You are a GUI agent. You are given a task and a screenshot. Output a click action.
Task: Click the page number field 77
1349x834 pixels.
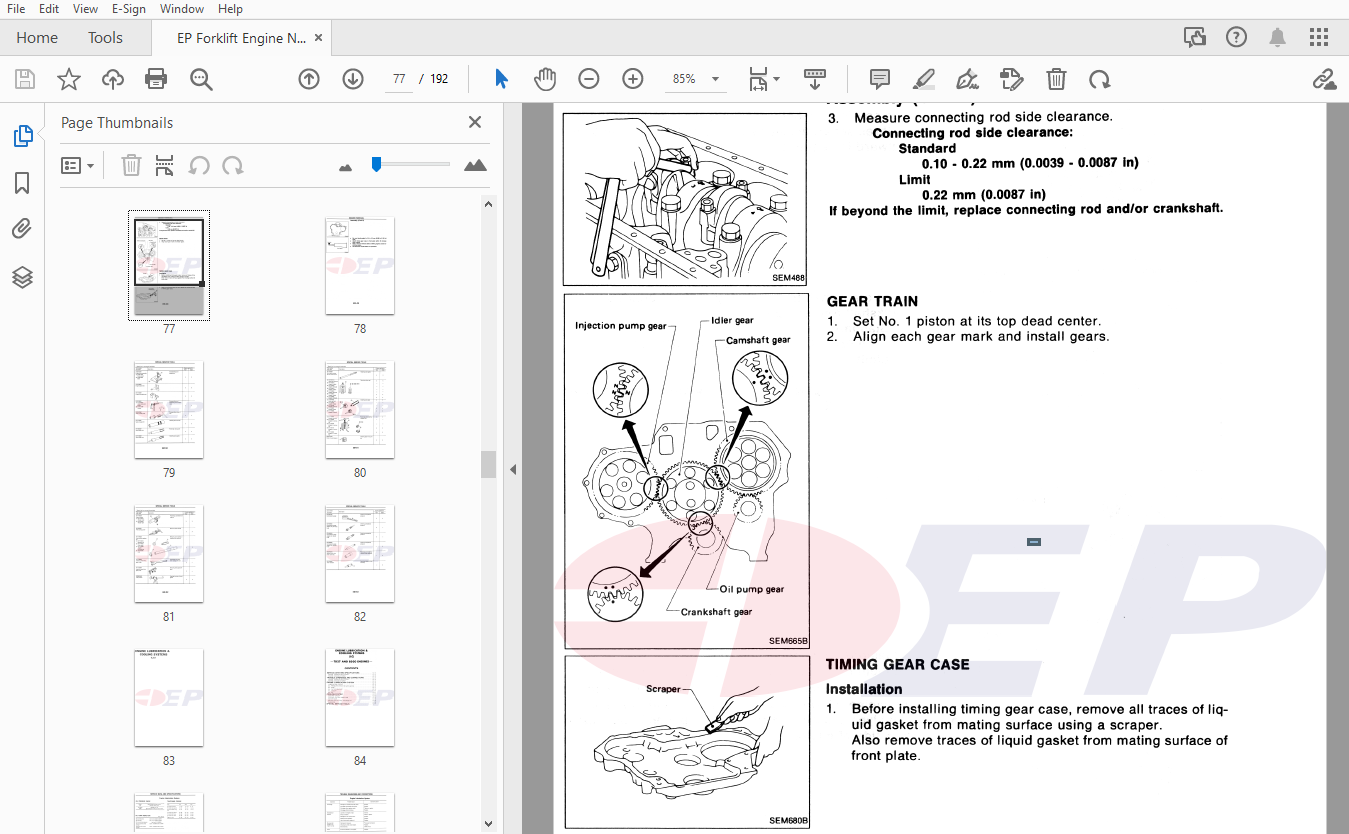[x=398, y=79]
